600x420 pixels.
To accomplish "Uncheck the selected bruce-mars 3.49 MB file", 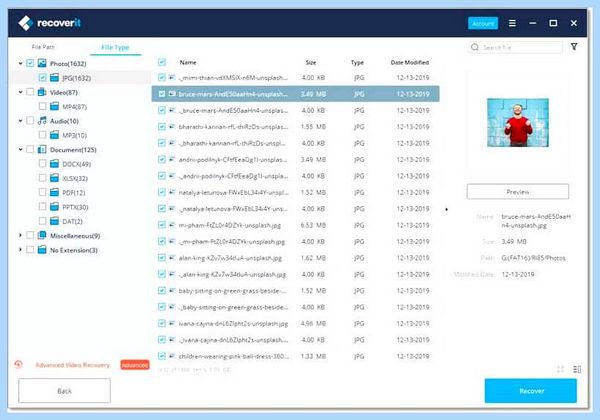I will coord(162,94).
